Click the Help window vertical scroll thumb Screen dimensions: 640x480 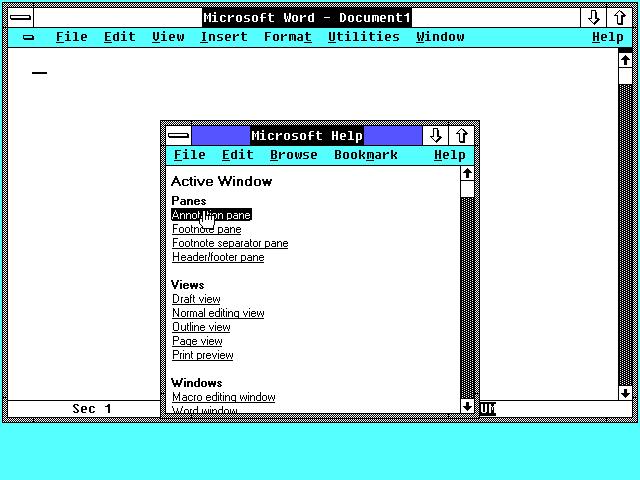click(467, 189)
